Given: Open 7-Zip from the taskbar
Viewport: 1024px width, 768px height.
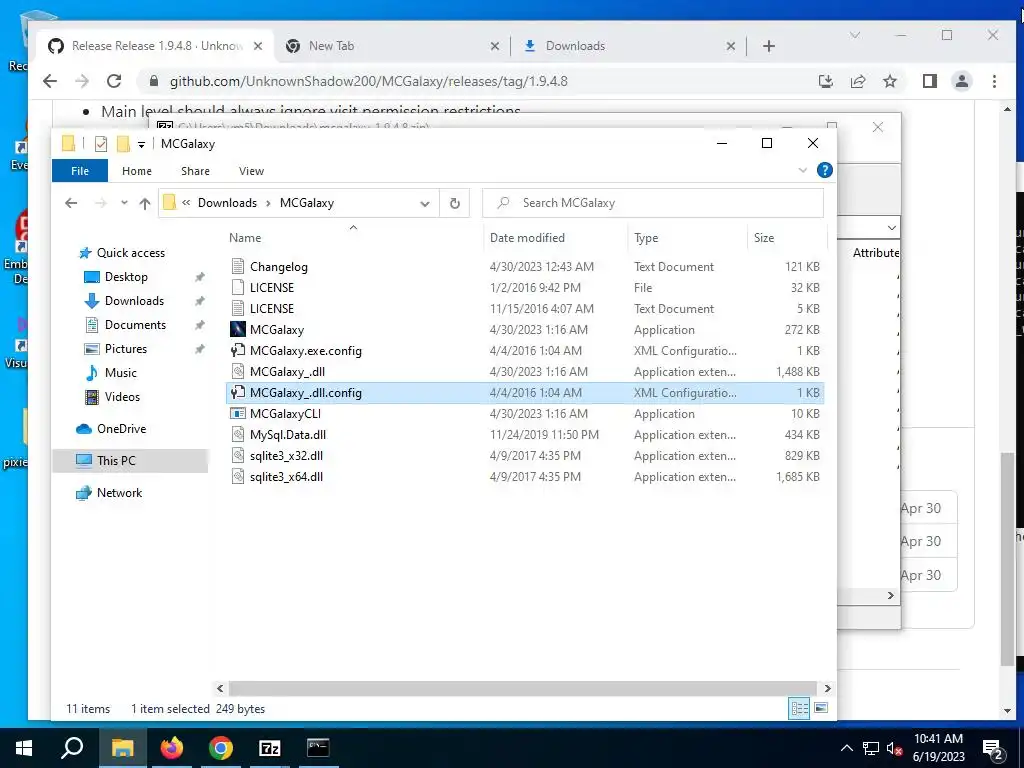Looking at the screenshot, I should pyautogui.click(x=269, y=748).
